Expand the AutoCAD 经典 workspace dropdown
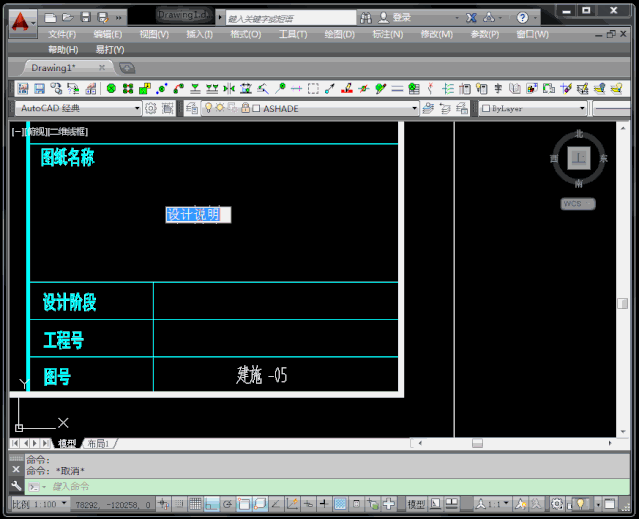Viewport: 639px width, 519px height. pyautogui.click(x=137, y=108)
